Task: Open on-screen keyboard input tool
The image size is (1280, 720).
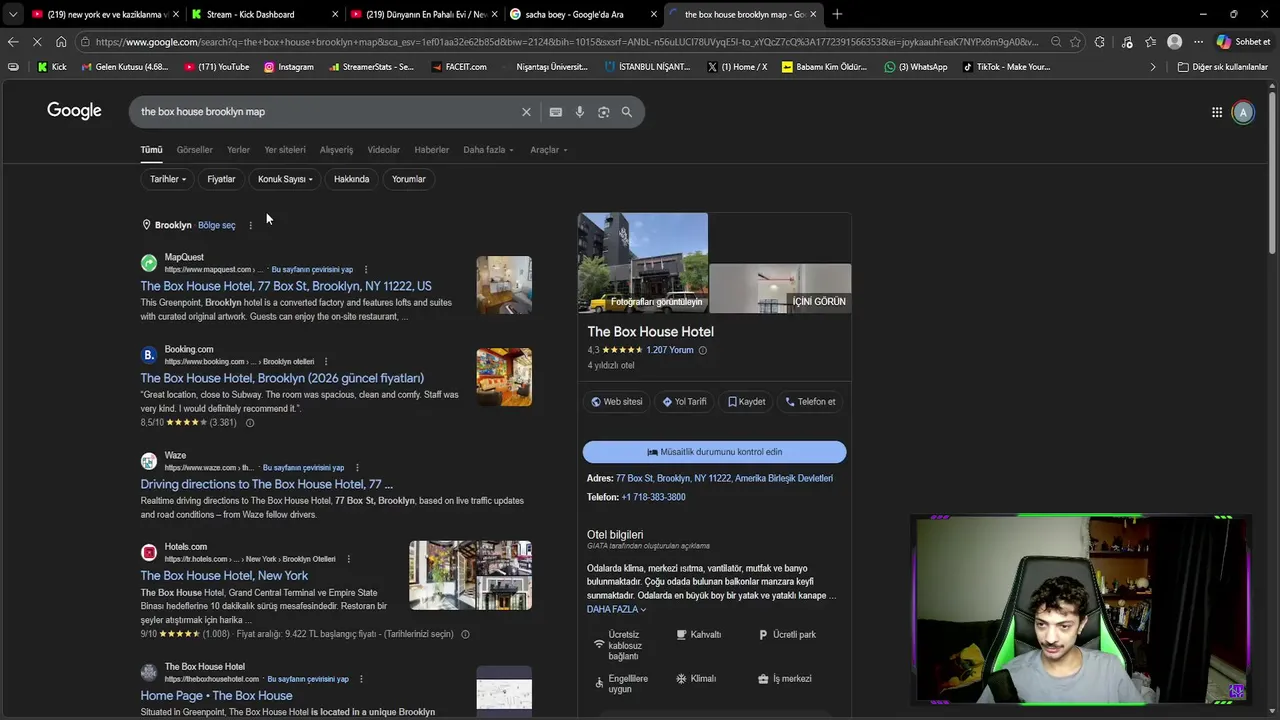Action: (556, 112)
